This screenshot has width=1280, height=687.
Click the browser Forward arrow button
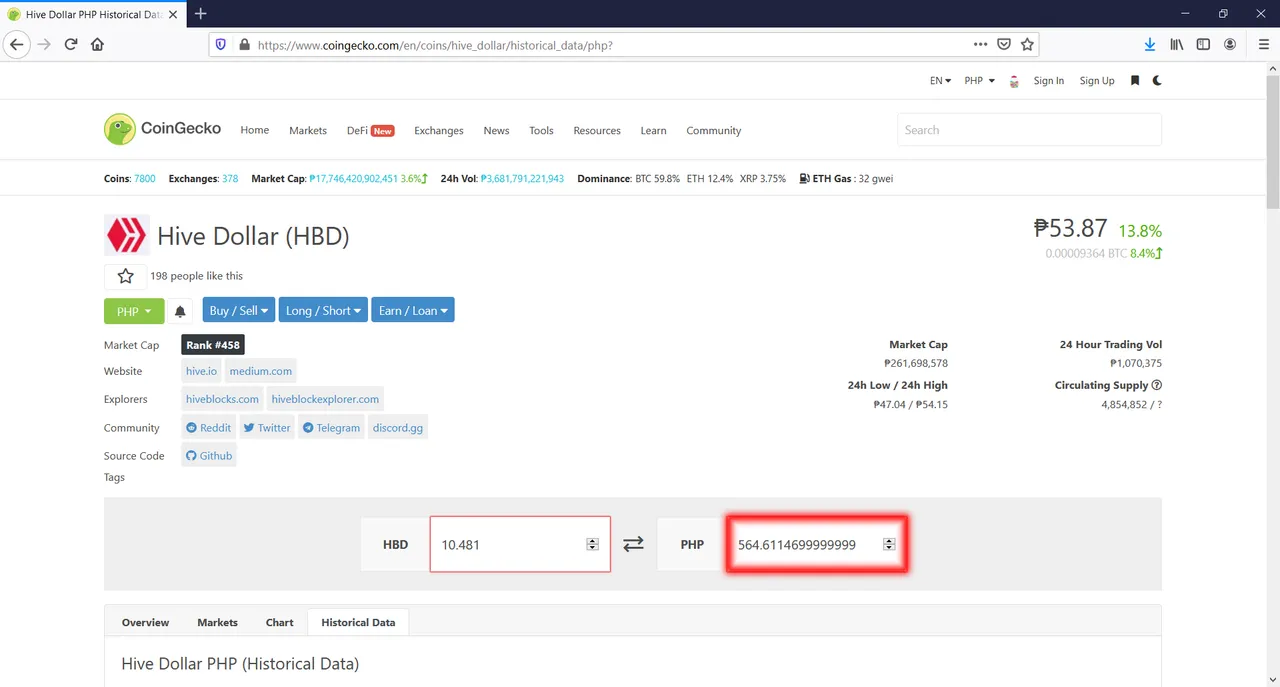pos(44,44)
